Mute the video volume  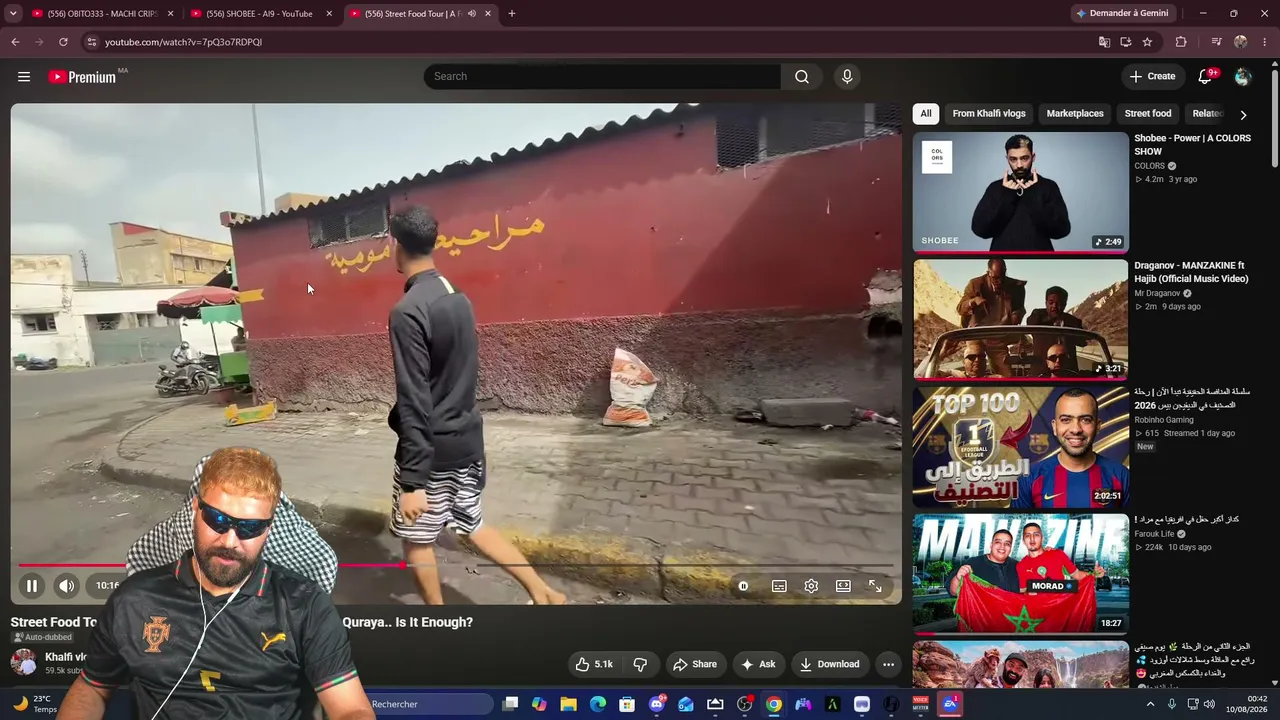[x=66, y=586]
